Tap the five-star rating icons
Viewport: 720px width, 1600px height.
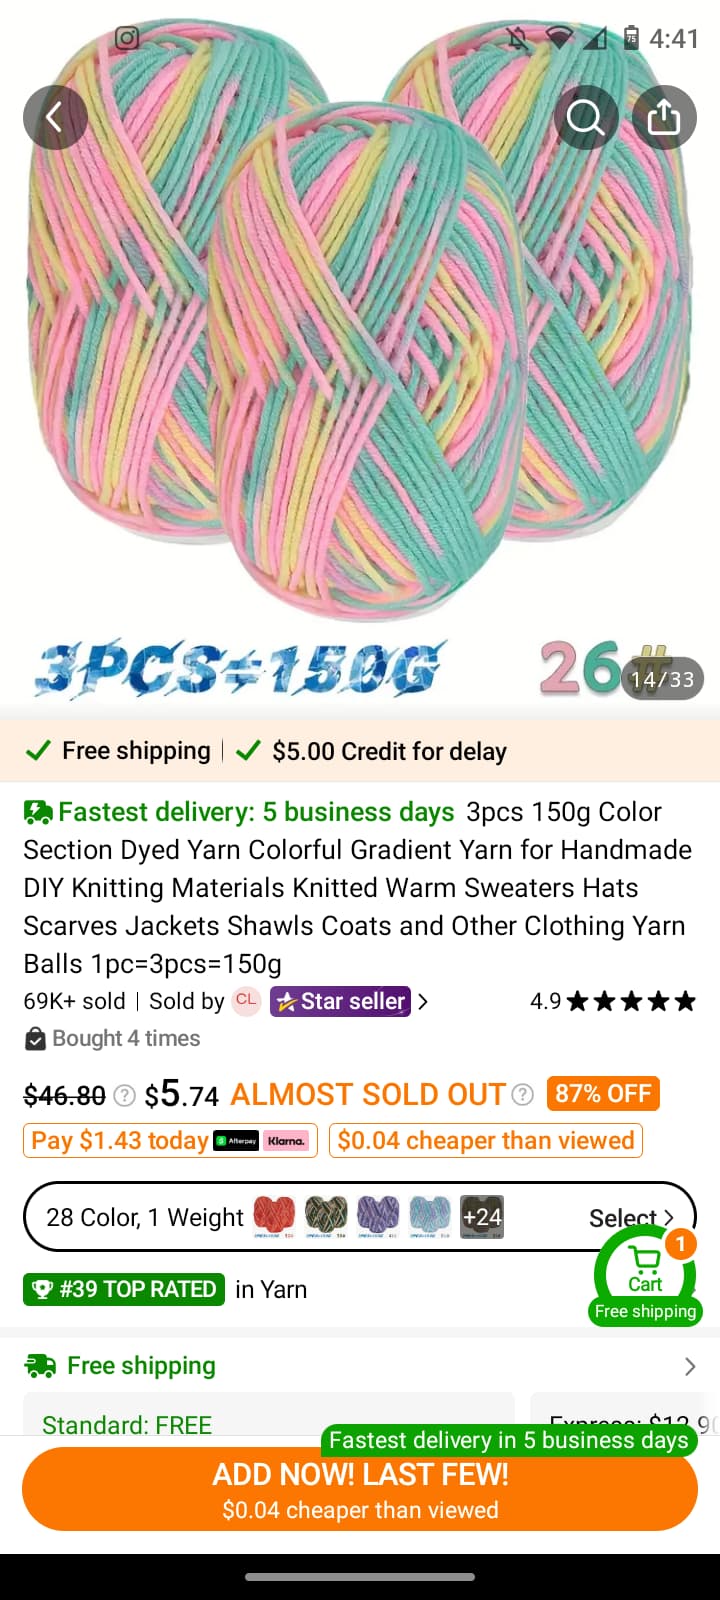[631, 1001]
